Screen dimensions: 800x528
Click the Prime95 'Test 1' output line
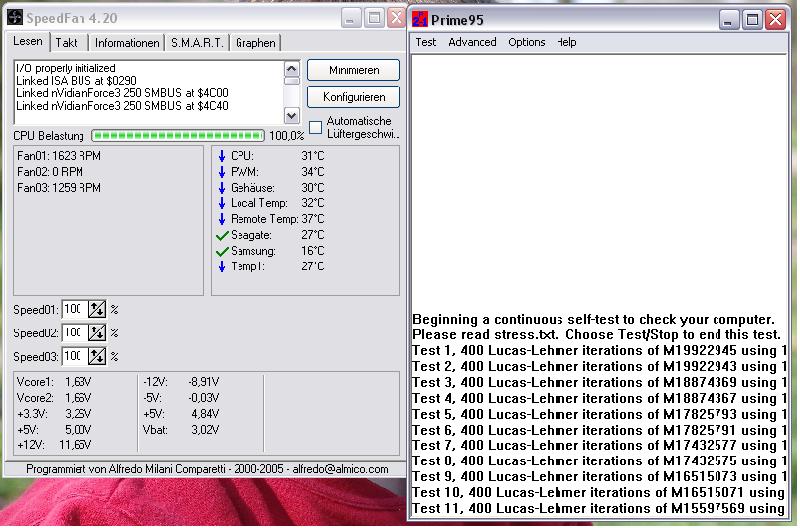click(x=599, y=351)
